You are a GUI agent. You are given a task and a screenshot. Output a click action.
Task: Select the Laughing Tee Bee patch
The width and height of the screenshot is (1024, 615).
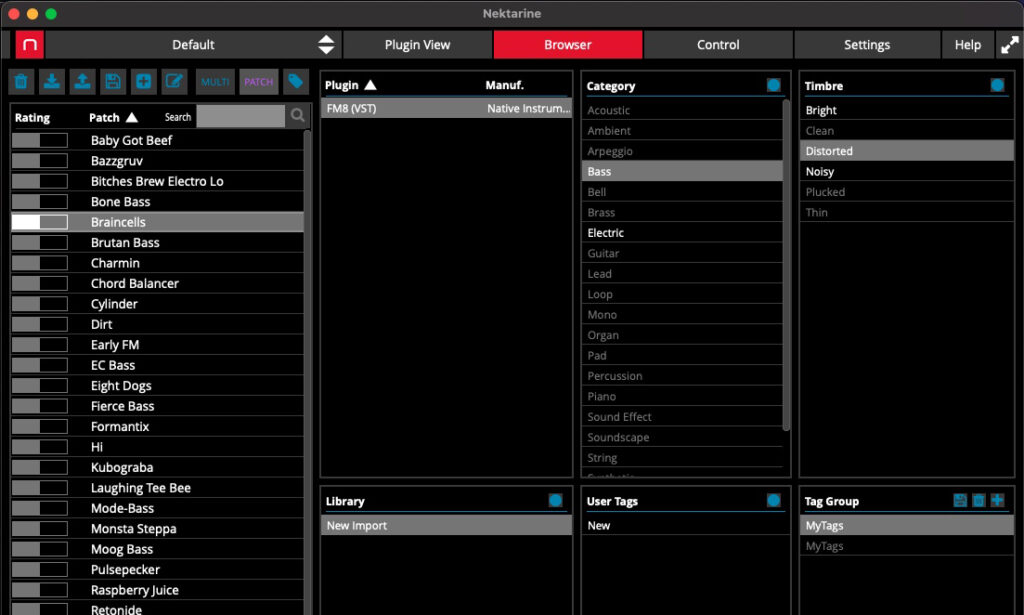click(157, 488)
